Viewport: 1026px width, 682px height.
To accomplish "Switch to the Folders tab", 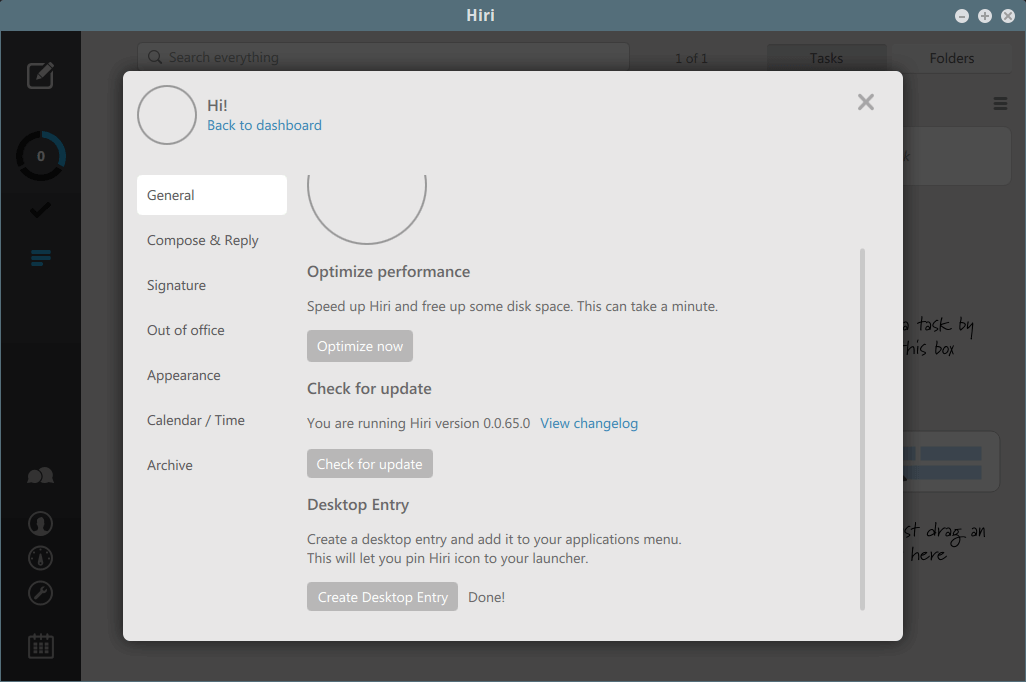I will (952, 58).
